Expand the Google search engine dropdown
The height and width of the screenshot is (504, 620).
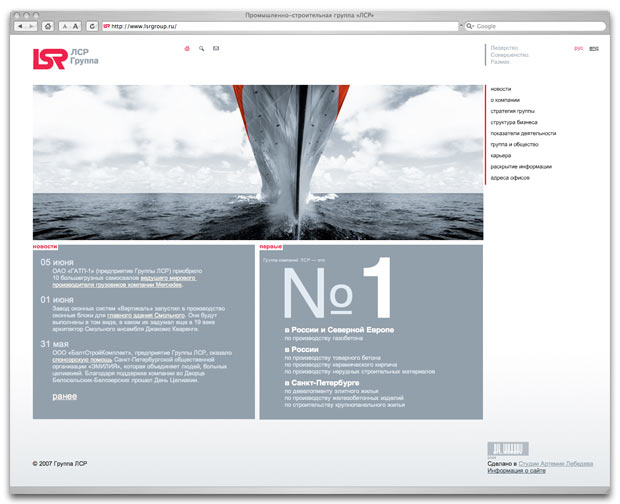(x=472, y=25)
